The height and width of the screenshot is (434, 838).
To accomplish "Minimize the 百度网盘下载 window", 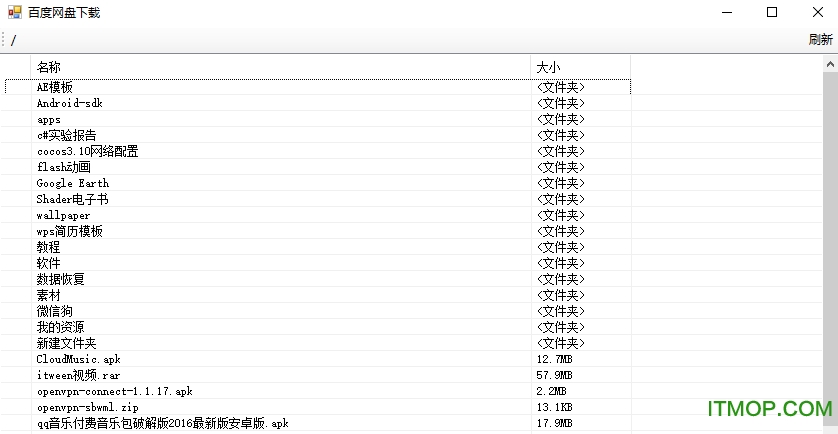I will pyautogui.click(x=726, y=12).
